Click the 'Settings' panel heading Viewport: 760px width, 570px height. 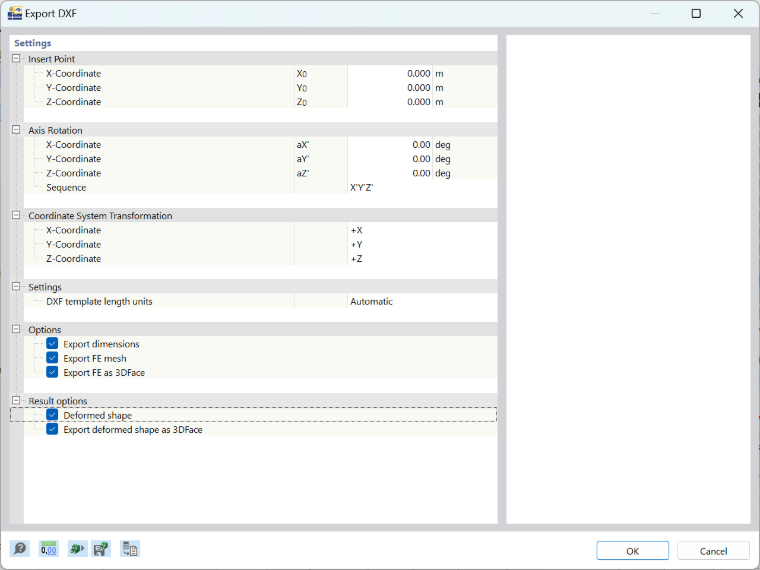pos(32,43)
